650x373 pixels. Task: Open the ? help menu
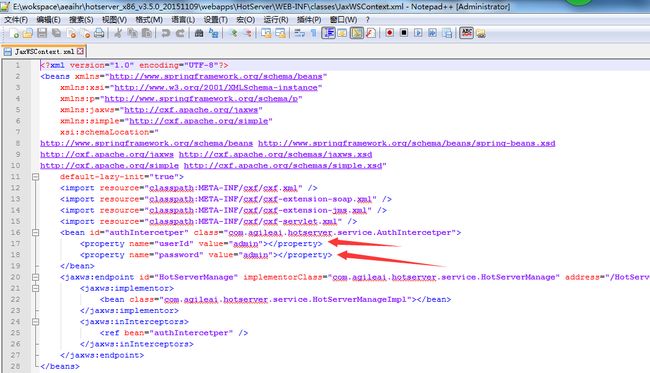click(x=367, y=19)
